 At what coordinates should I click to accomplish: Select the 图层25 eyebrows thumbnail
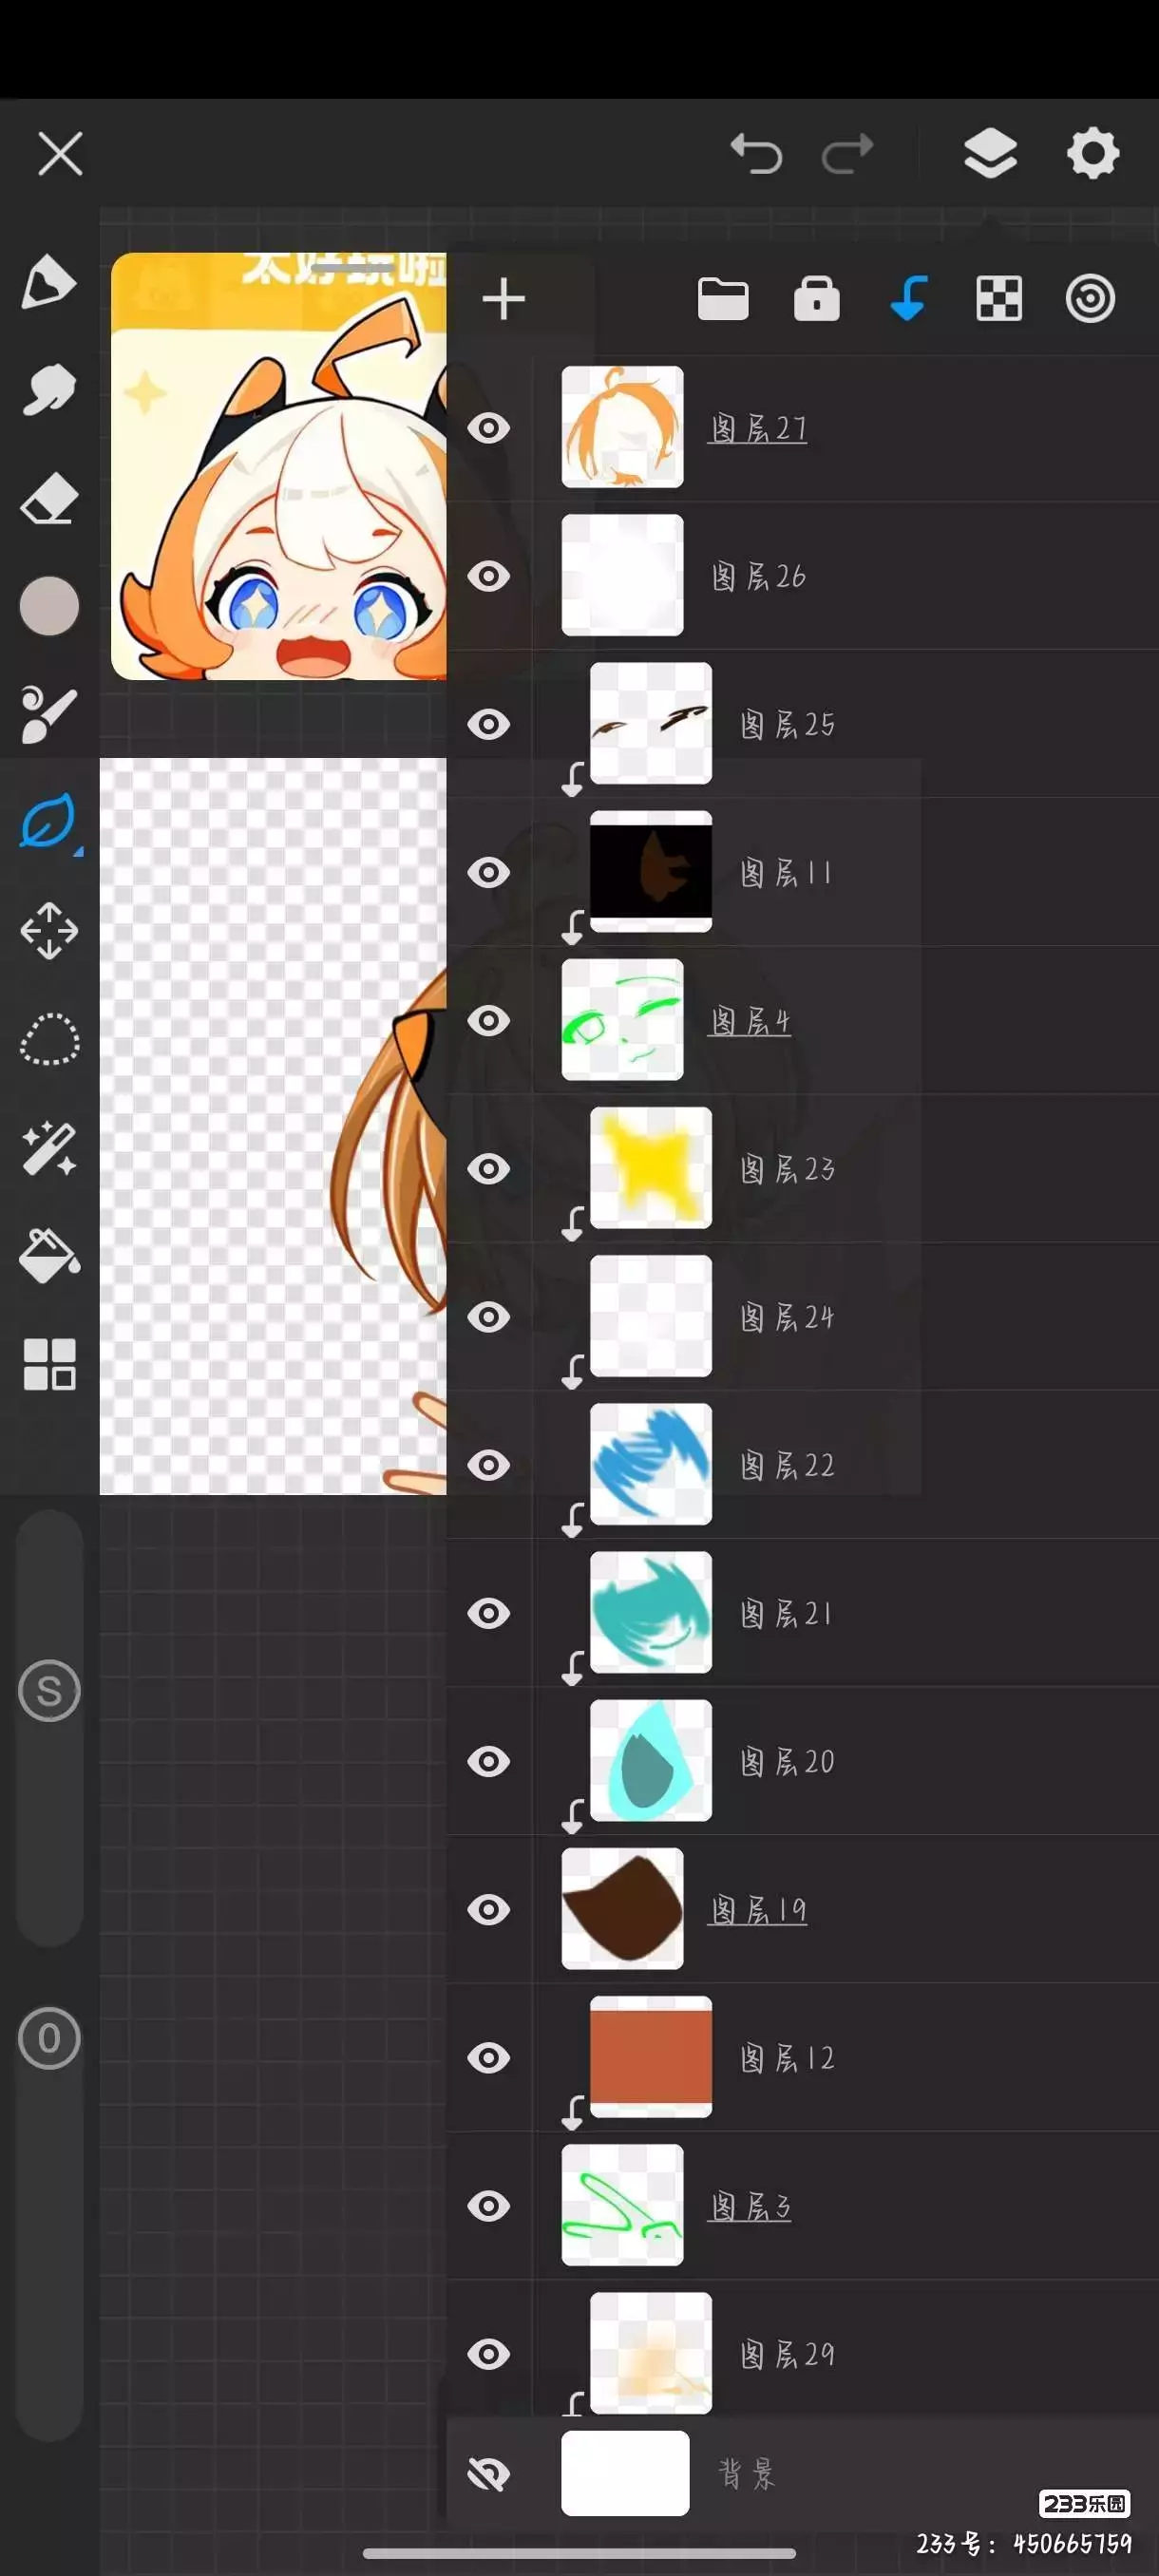[x=651, y=723]
